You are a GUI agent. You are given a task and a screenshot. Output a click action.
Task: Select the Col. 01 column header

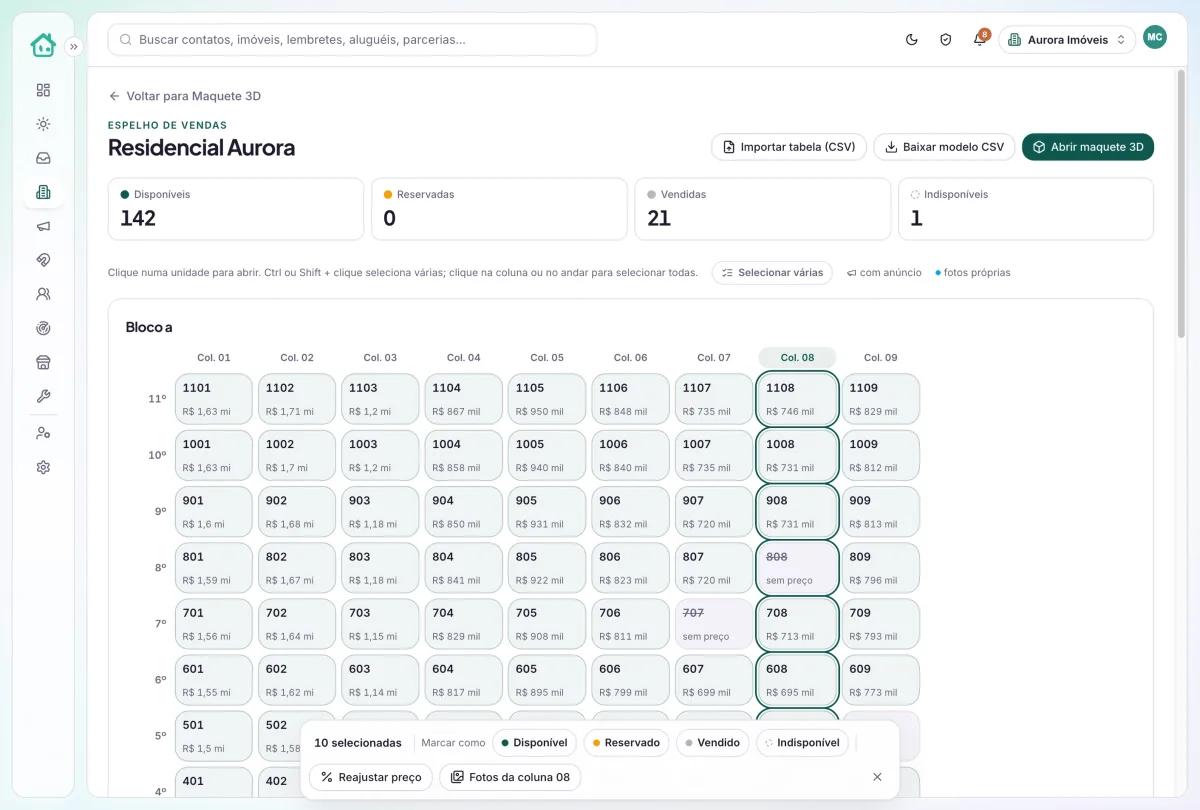coord(213,357)
